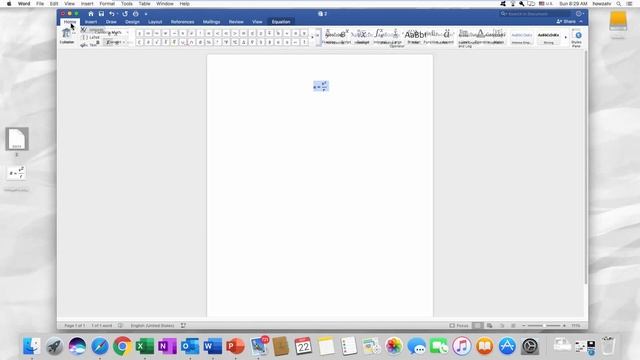Open the feedback smiley dropdown
The width and height of the screenshot is (640, 360).
click(x=580, y=13)
